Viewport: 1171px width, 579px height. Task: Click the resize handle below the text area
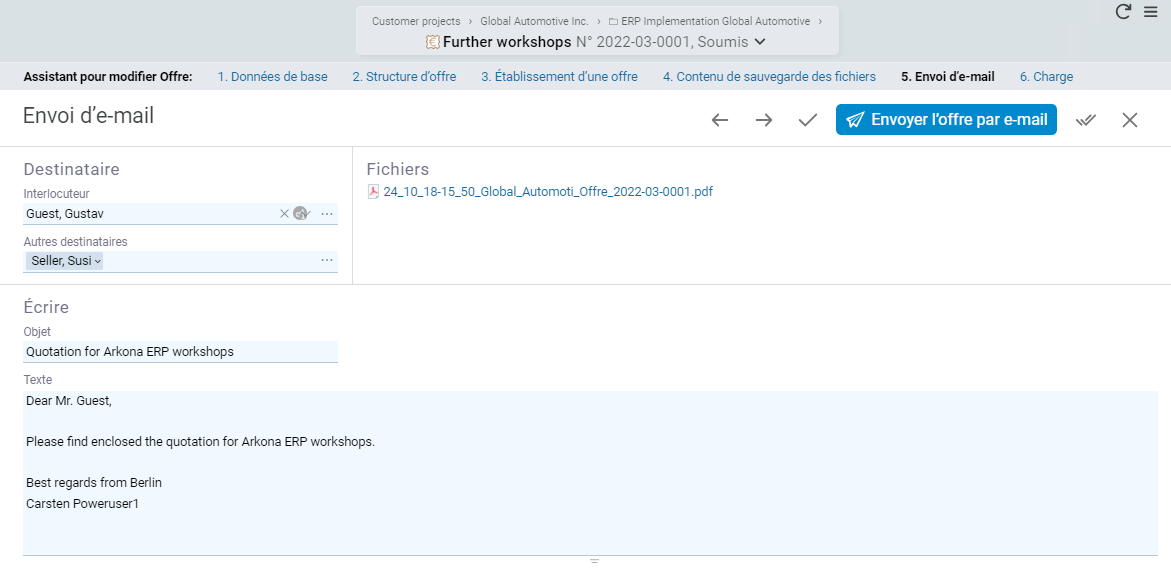[x=594, y=561]
